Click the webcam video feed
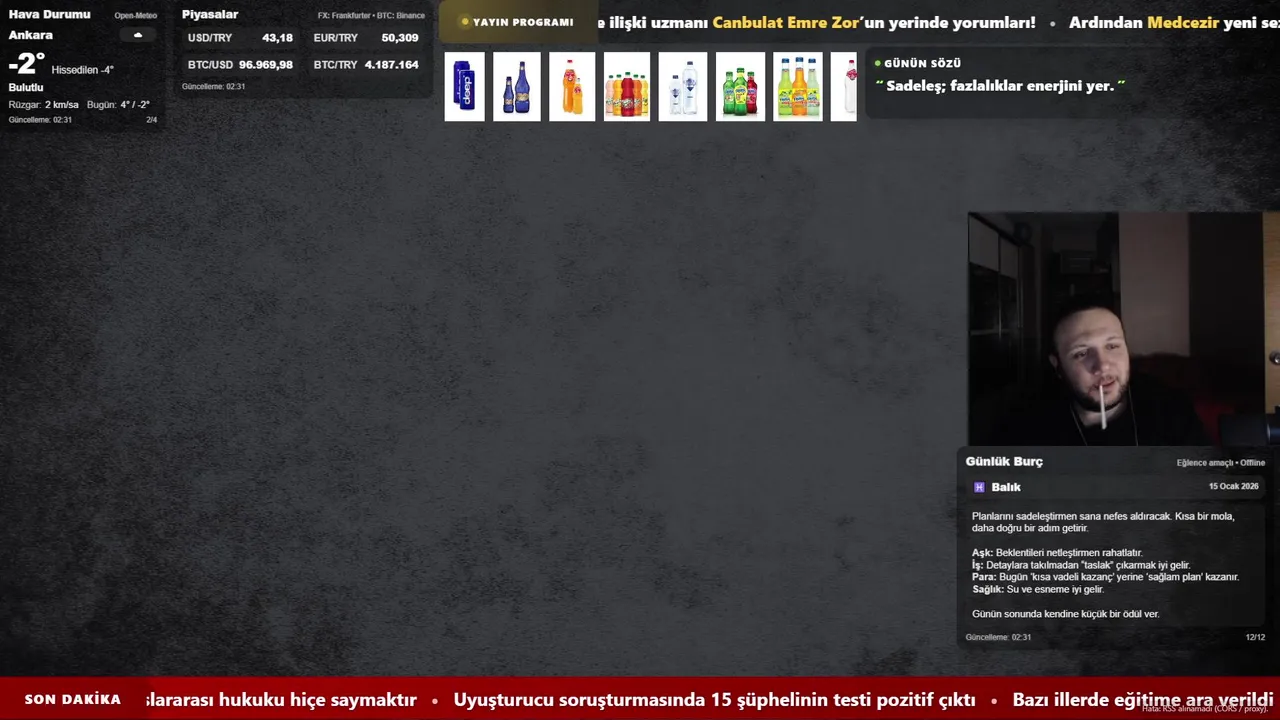The width and height of the screenshot is (1280, 720). click(1122, 329)
